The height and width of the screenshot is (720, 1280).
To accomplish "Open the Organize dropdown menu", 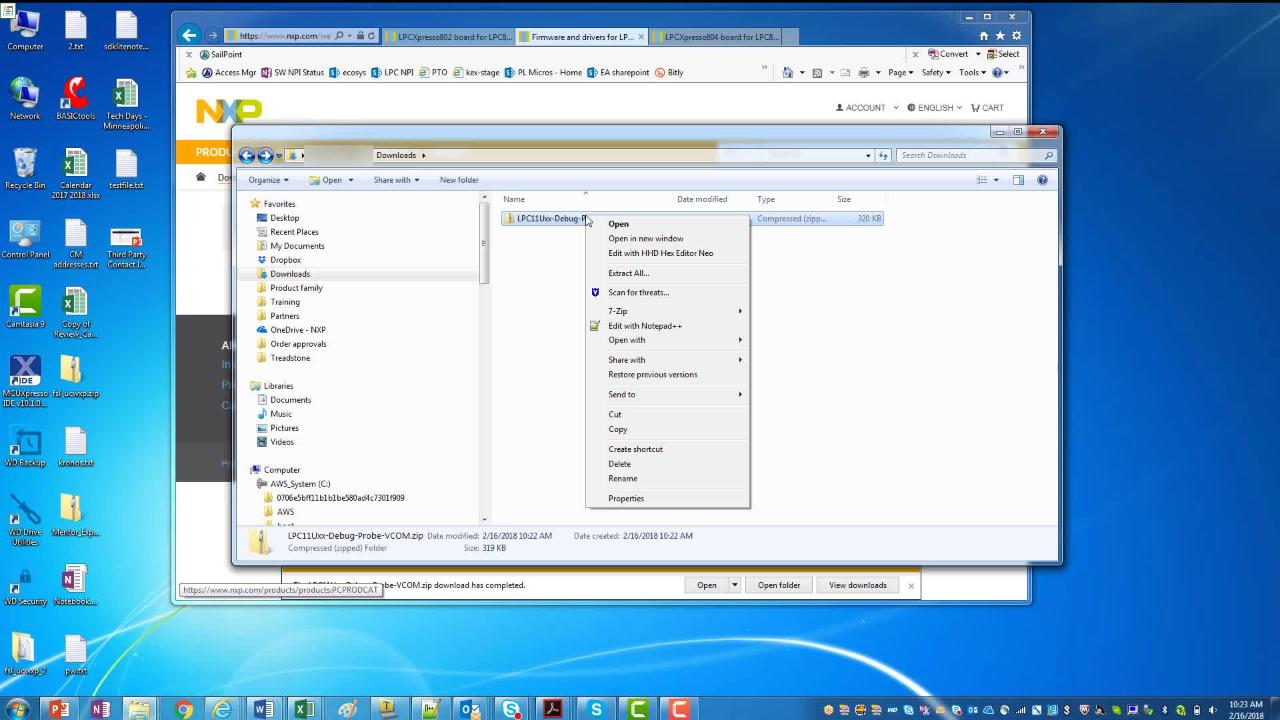I will point(268,180).
